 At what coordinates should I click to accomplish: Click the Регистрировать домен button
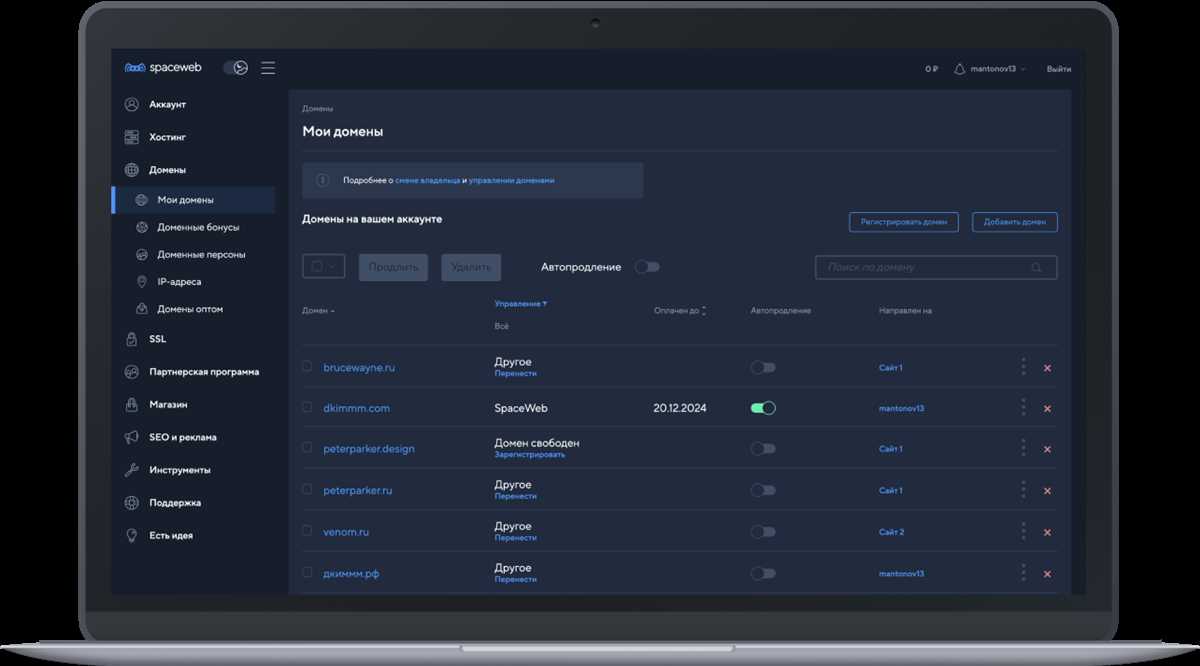(904, 222)
